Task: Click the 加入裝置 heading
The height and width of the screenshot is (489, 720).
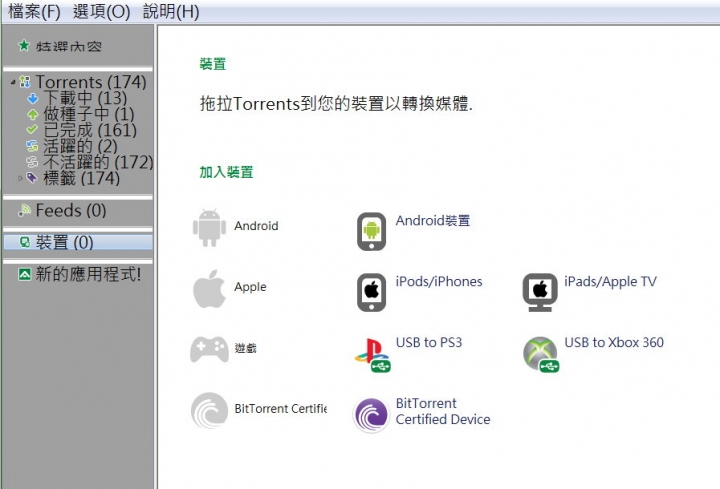Action: [226, 172]
